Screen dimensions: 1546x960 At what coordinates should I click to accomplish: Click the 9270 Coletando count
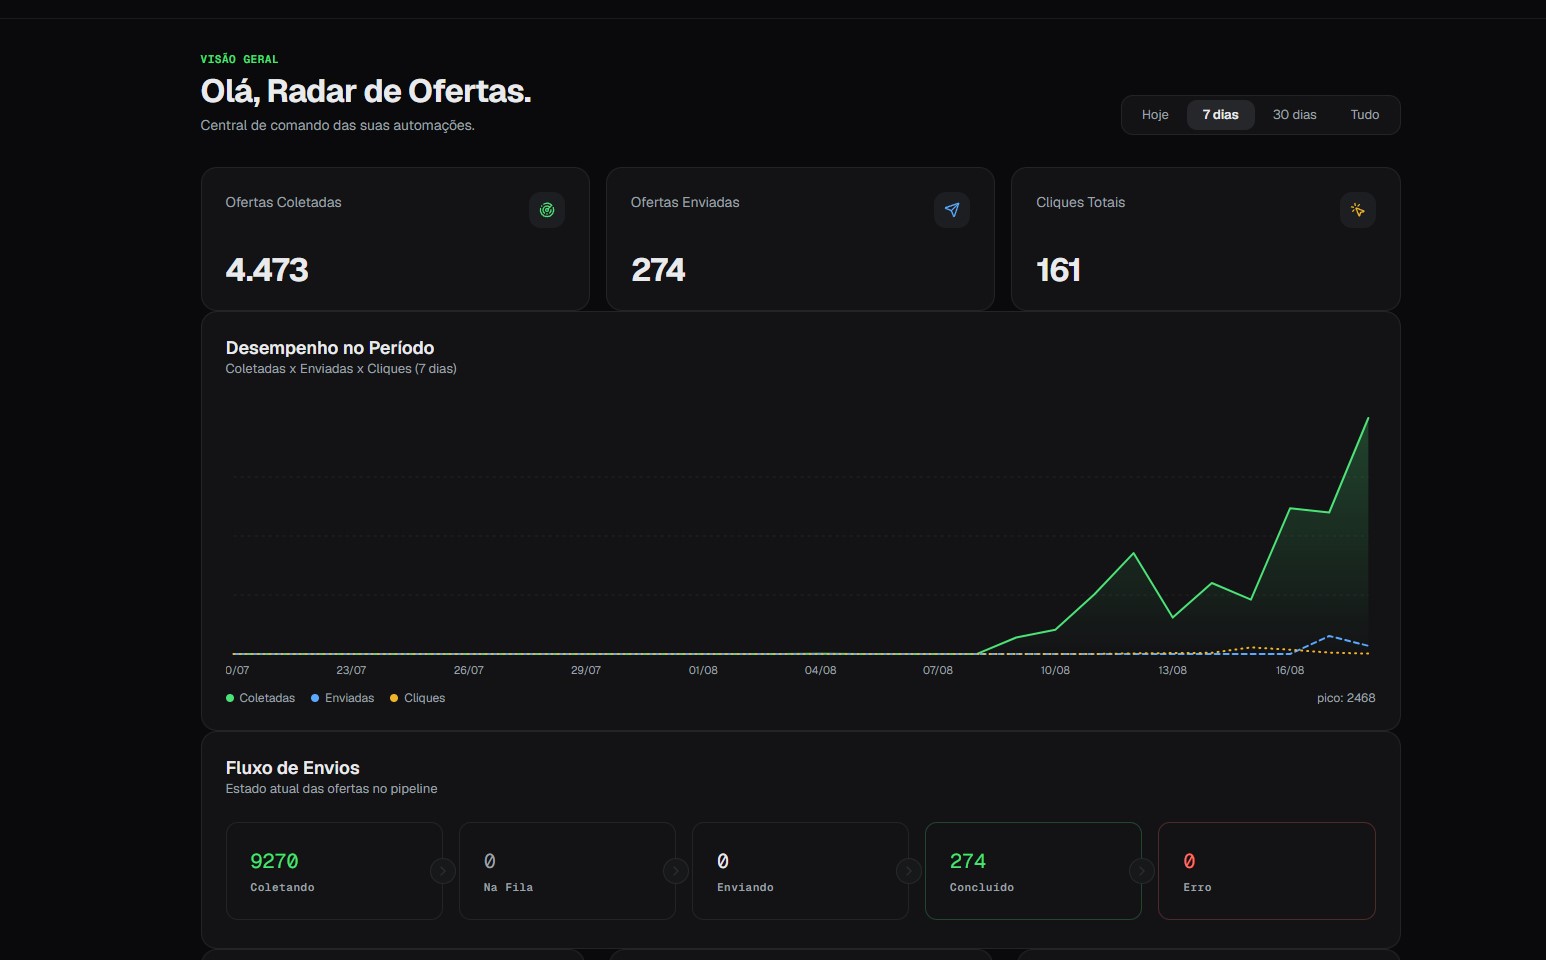click(274, 861)
